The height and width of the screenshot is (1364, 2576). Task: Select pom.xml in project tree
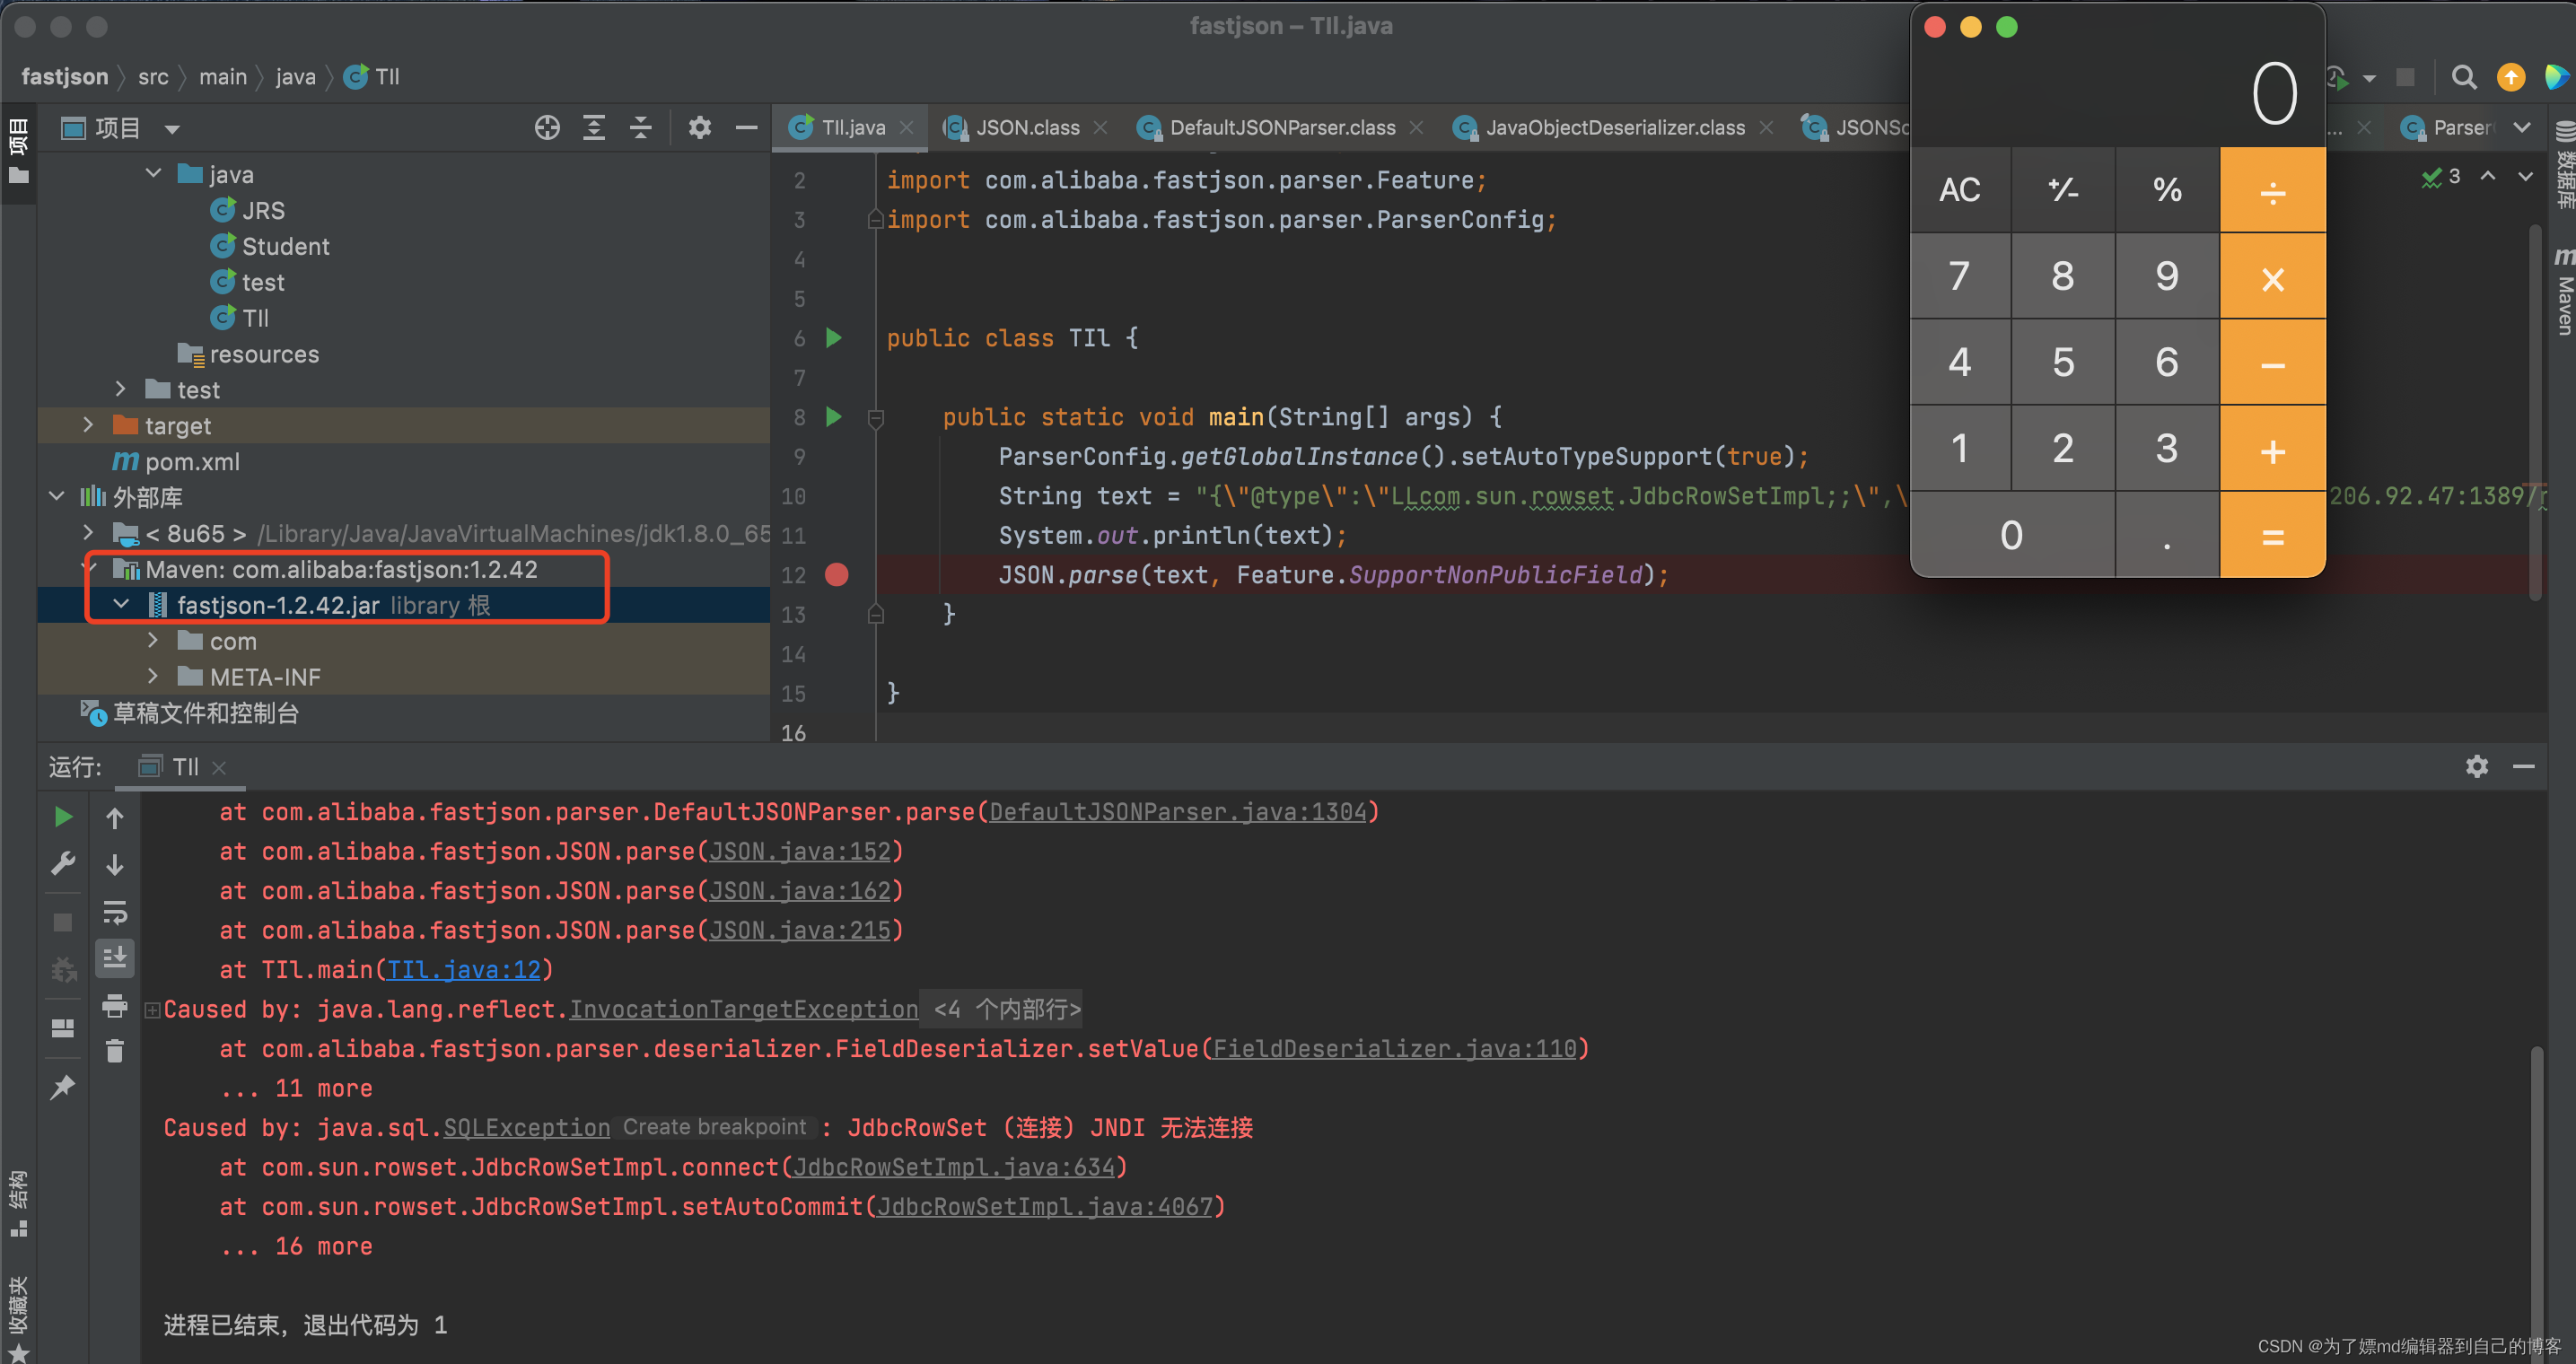pos(192,461)
